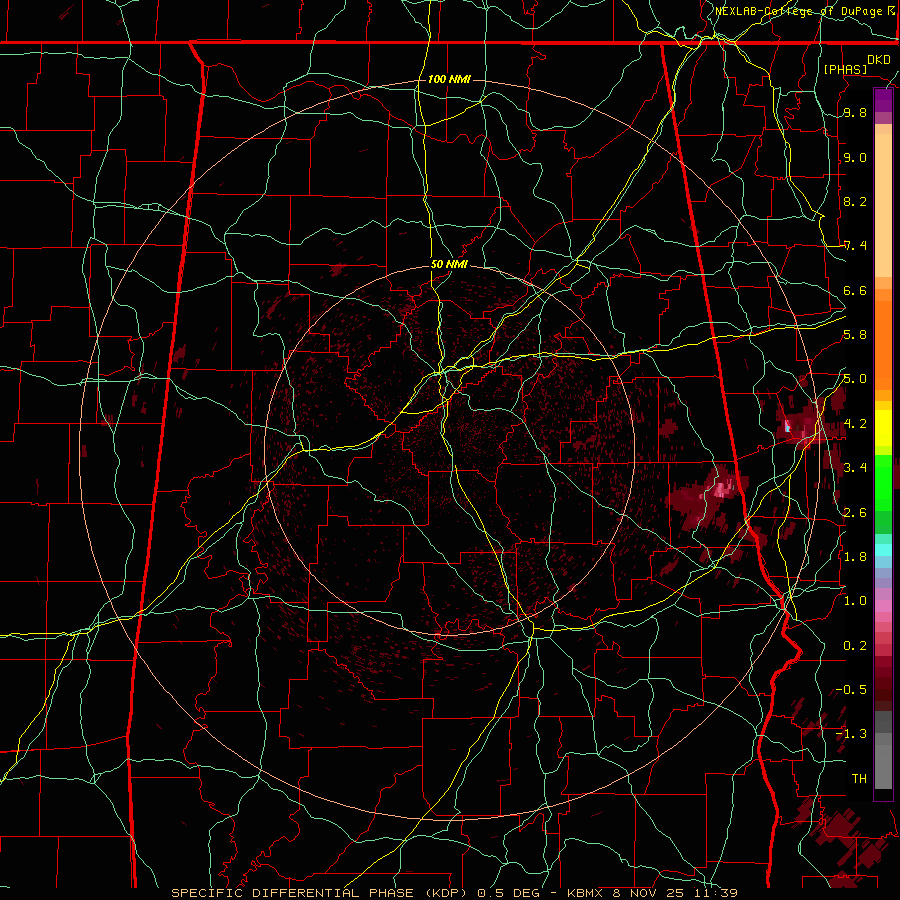Click the cyan segment of the color bar
Image resolution: width=900 pixels, height=900 pixels.
[x=883, y=549]
